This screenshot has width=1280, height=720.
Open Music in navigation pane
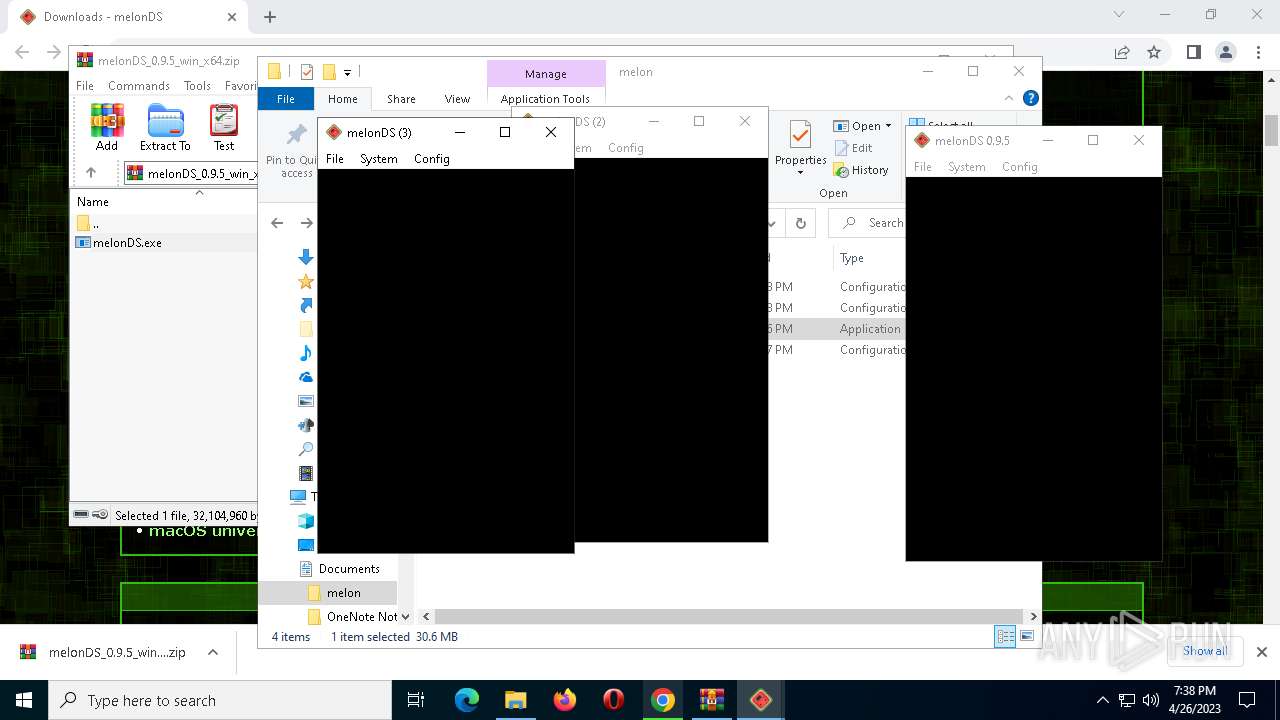click(x=306, y=353)
